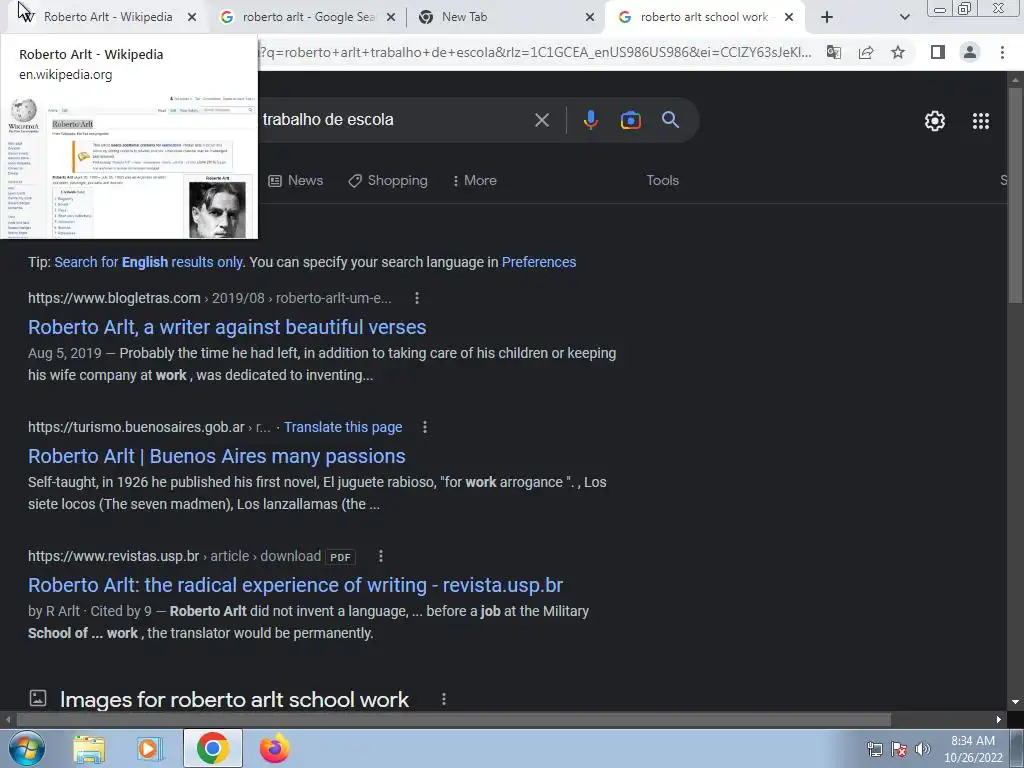Open Roberto Arlt: the radical experience of writing
Image resolution: width=1024 pixels, height=768 pixels.
coord(295,585)
